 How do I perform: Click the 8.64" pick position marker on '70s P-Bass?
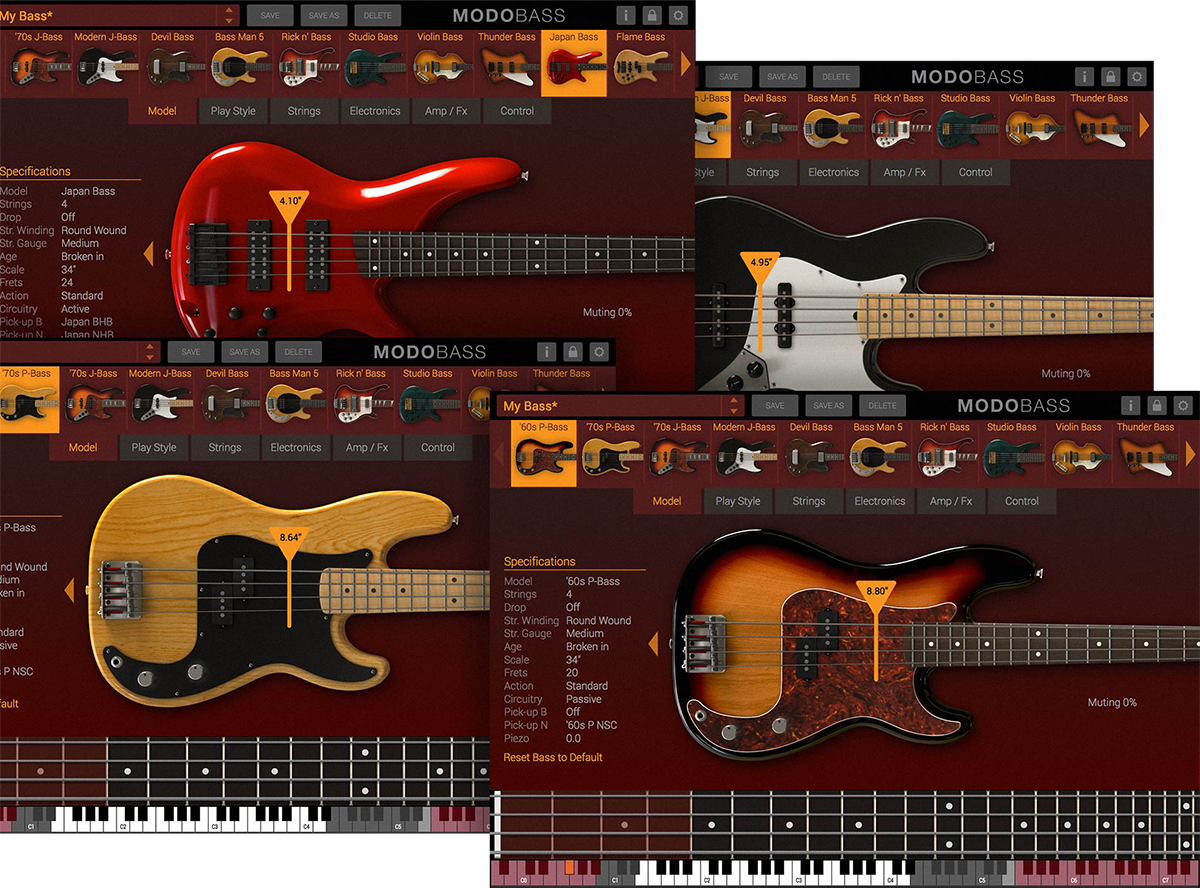pos(289,577)
